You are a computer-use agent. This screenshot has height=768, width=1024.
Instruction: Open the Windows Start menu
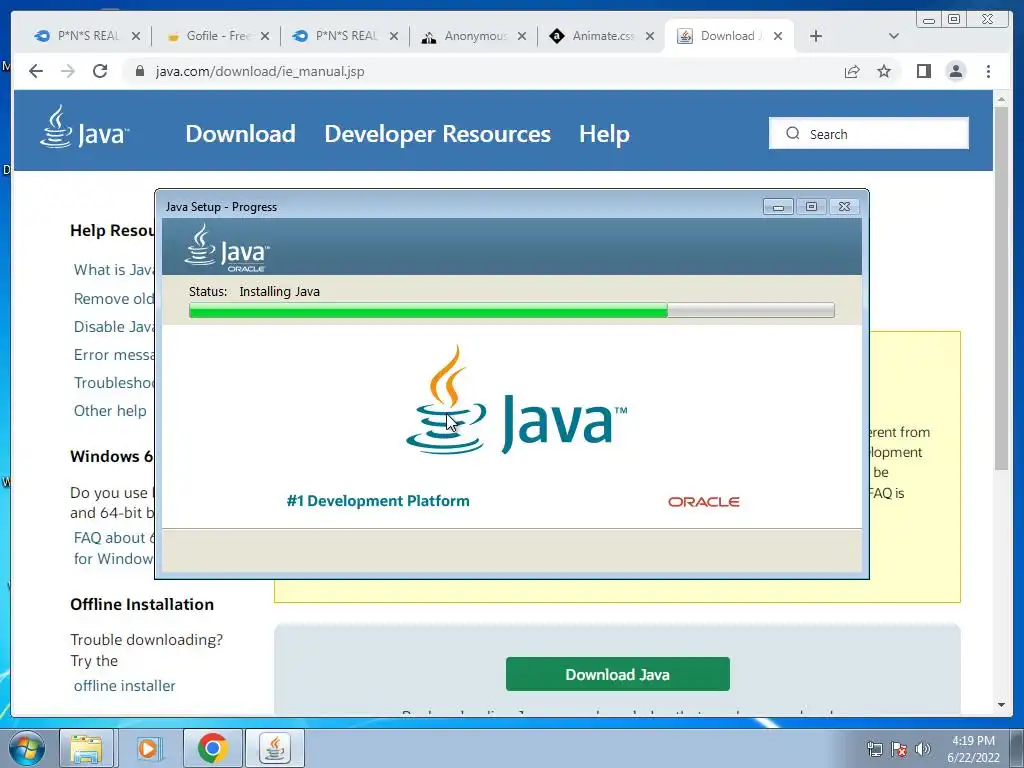27,748
